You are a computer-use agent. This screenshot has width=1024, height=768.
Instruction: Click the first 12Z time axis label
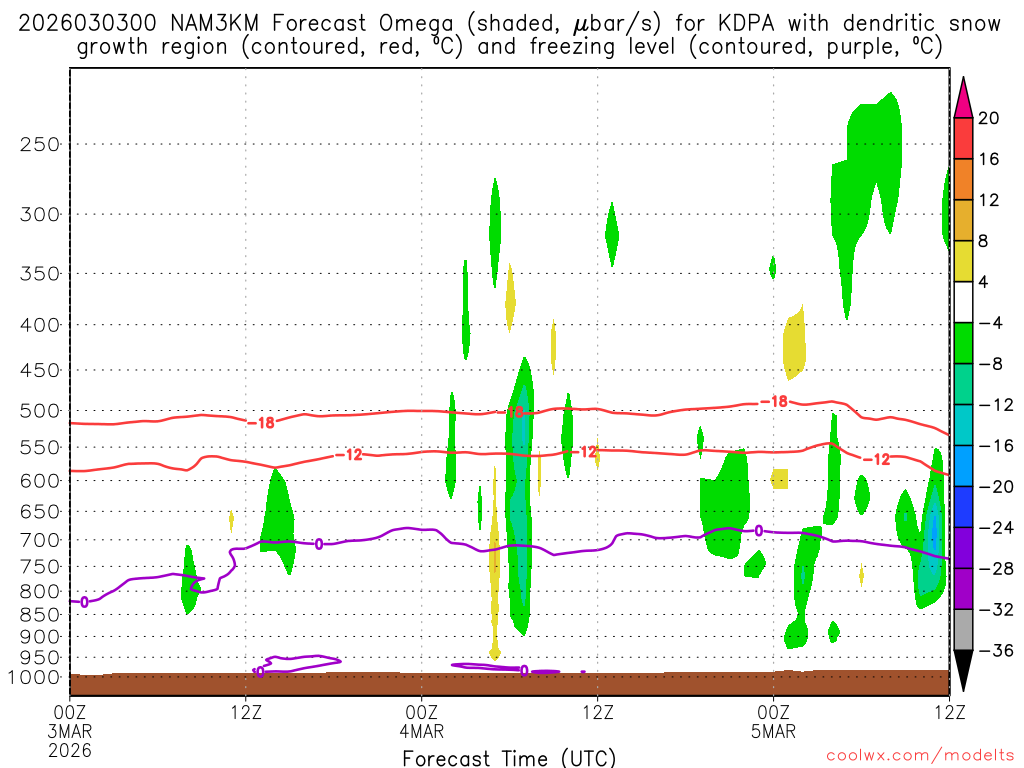coord(246,712)
